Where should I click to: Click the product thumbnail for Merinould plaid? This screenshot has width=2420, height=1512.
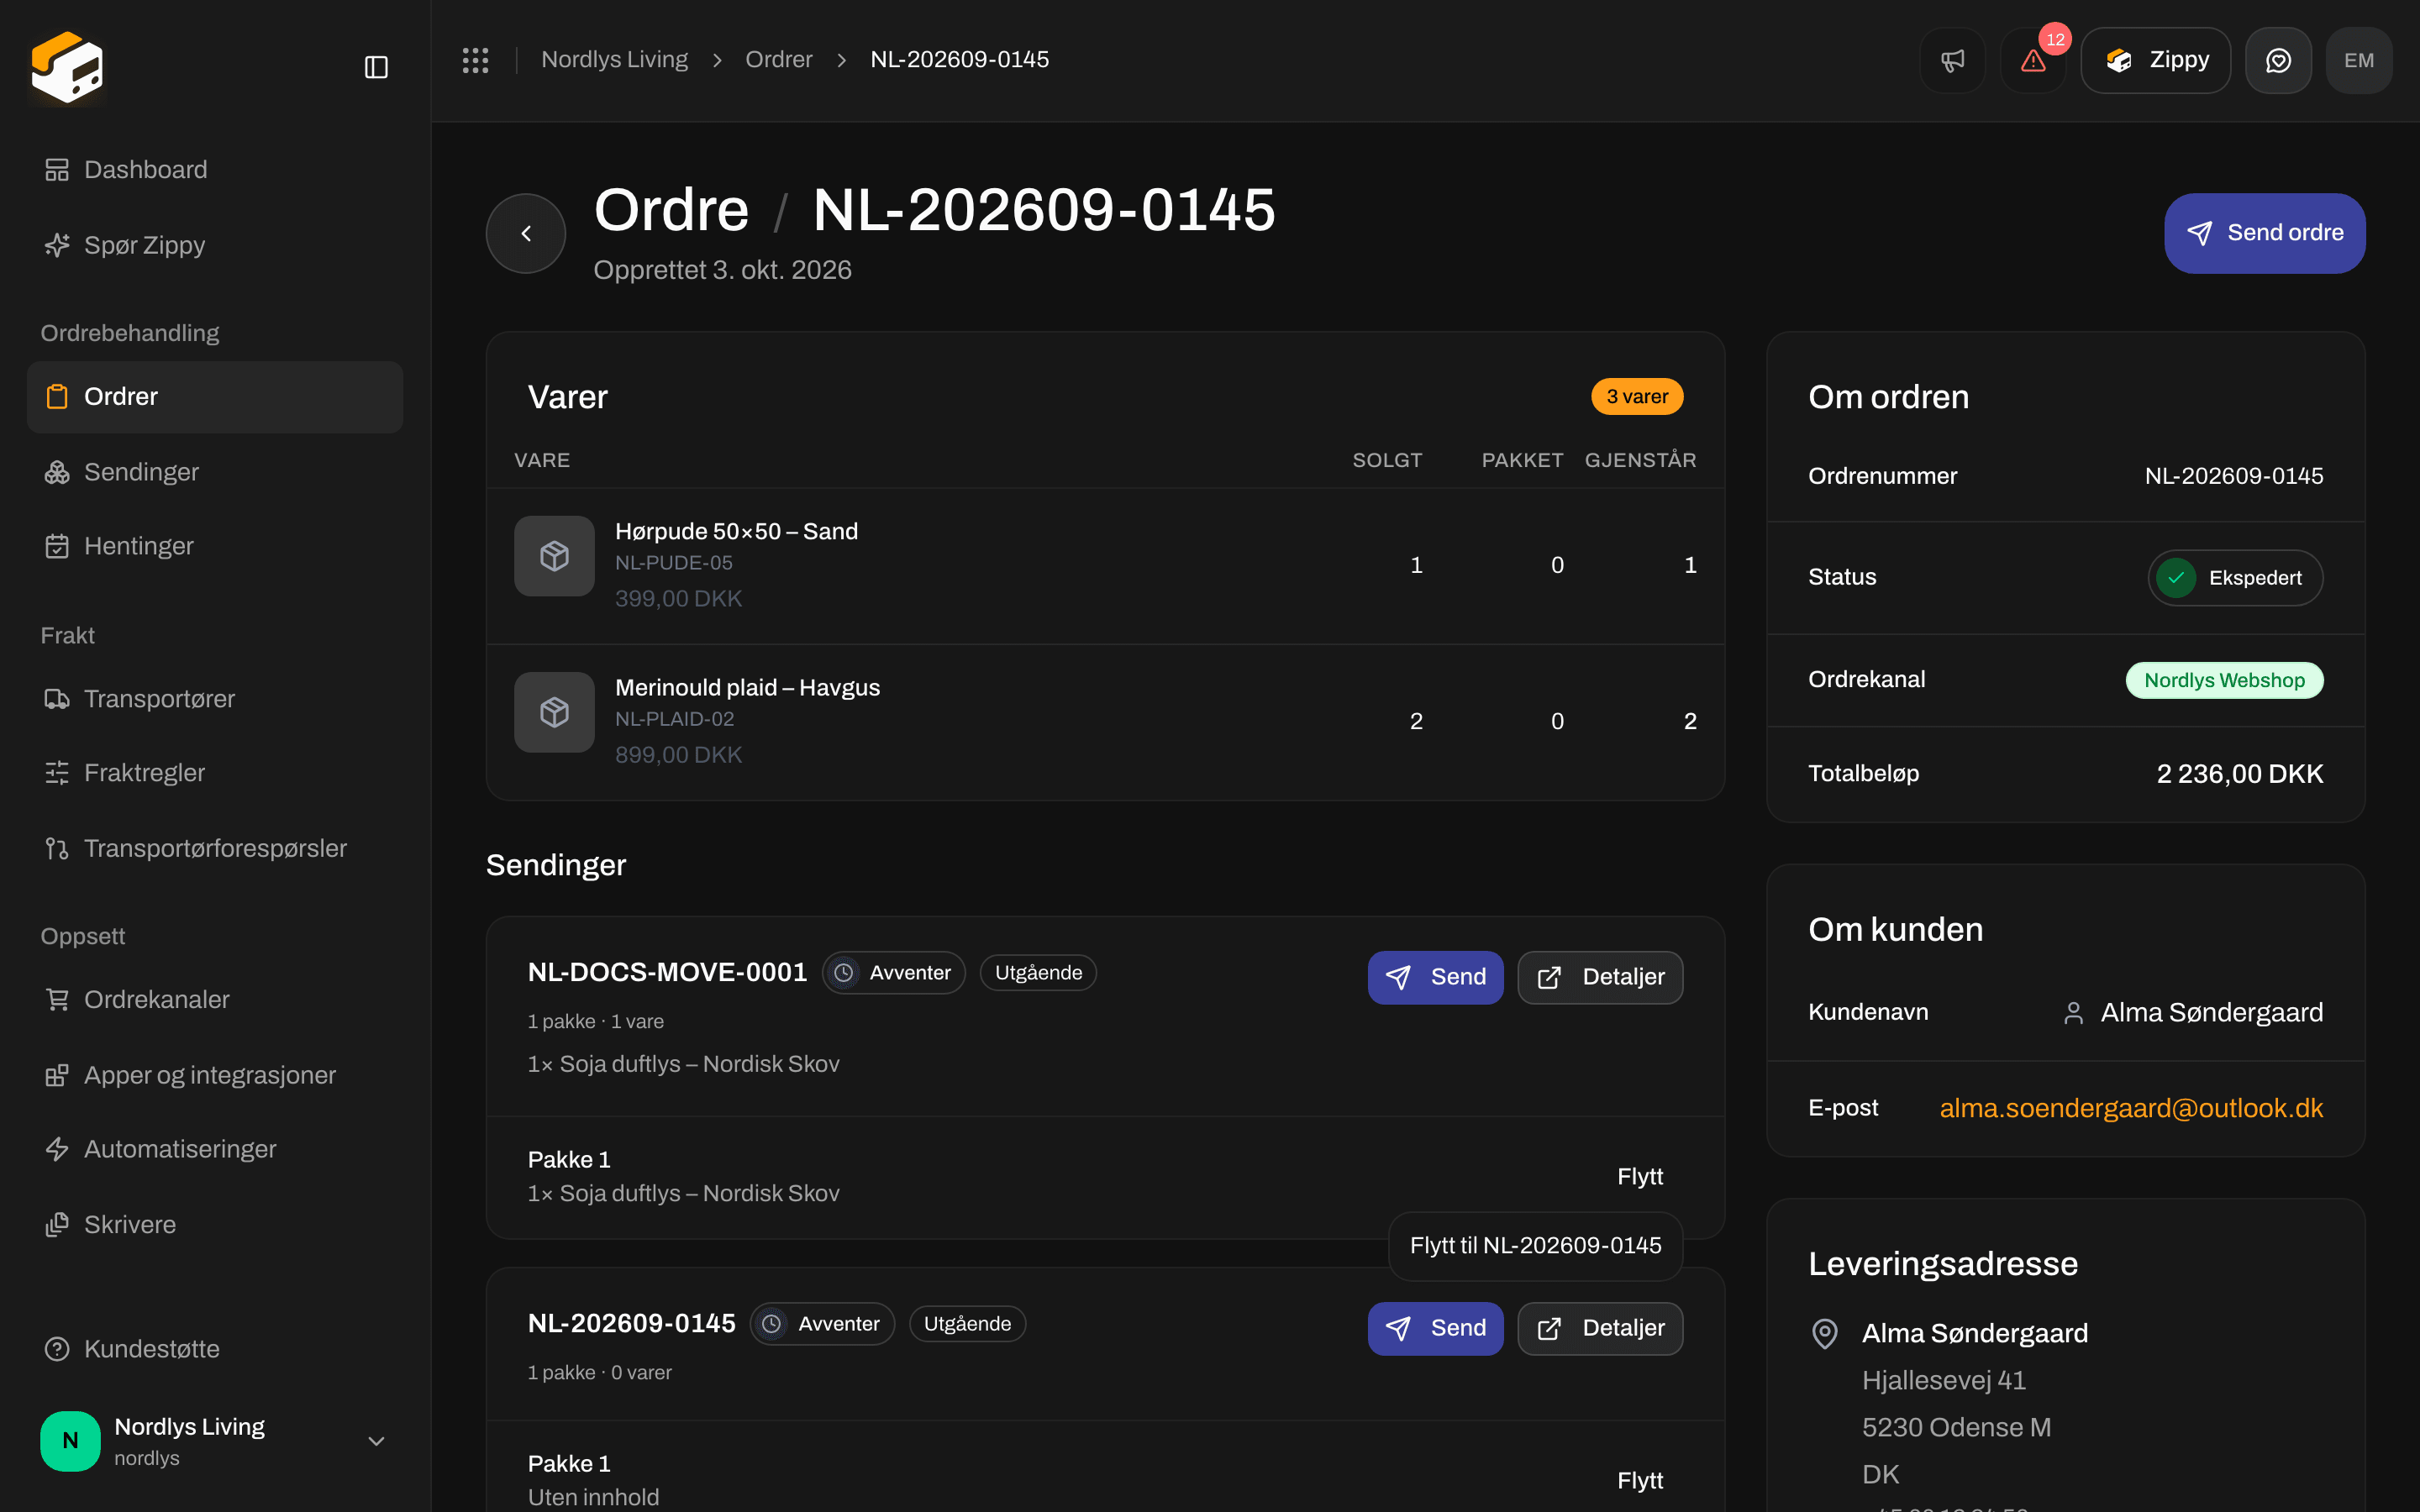pyautogui.click(x=554, y=712)
